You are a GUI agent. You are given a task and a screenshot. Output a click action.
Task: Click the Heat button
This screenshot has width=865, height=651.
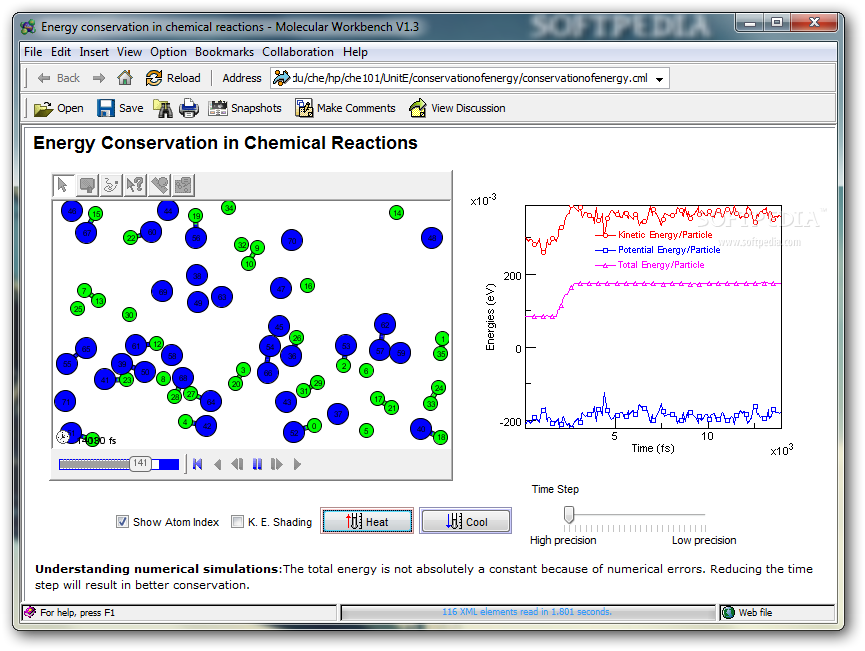(x=367, y=521)
